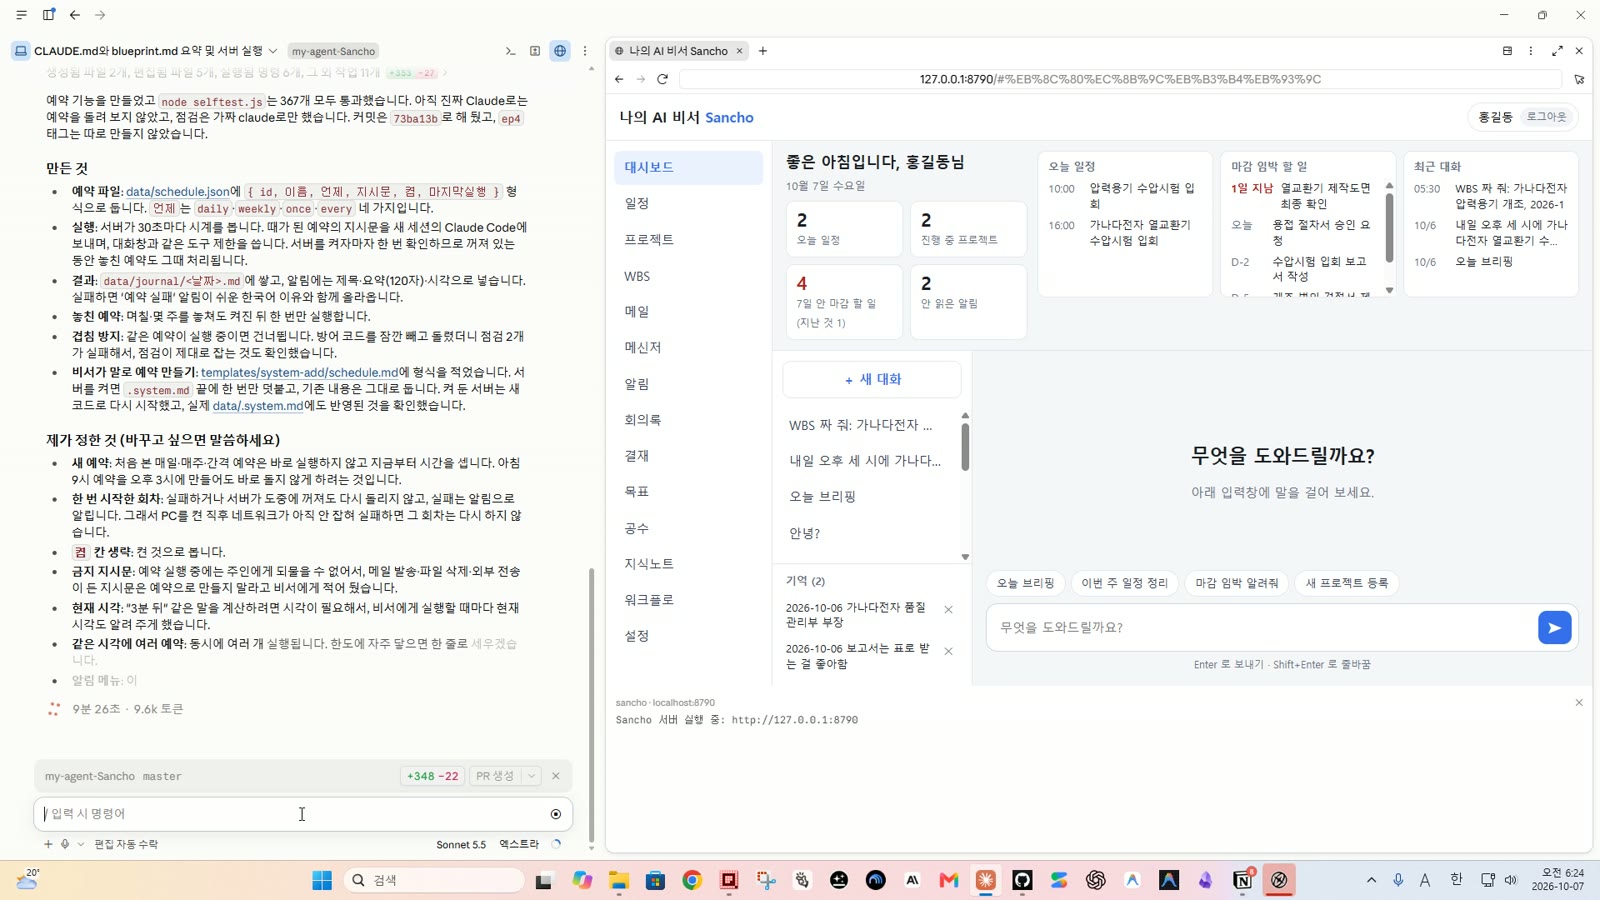Image resolution: width=1600 pixels, height=900 pixels.
Task: Close the Sancho server log panel
Action: 1579,703
